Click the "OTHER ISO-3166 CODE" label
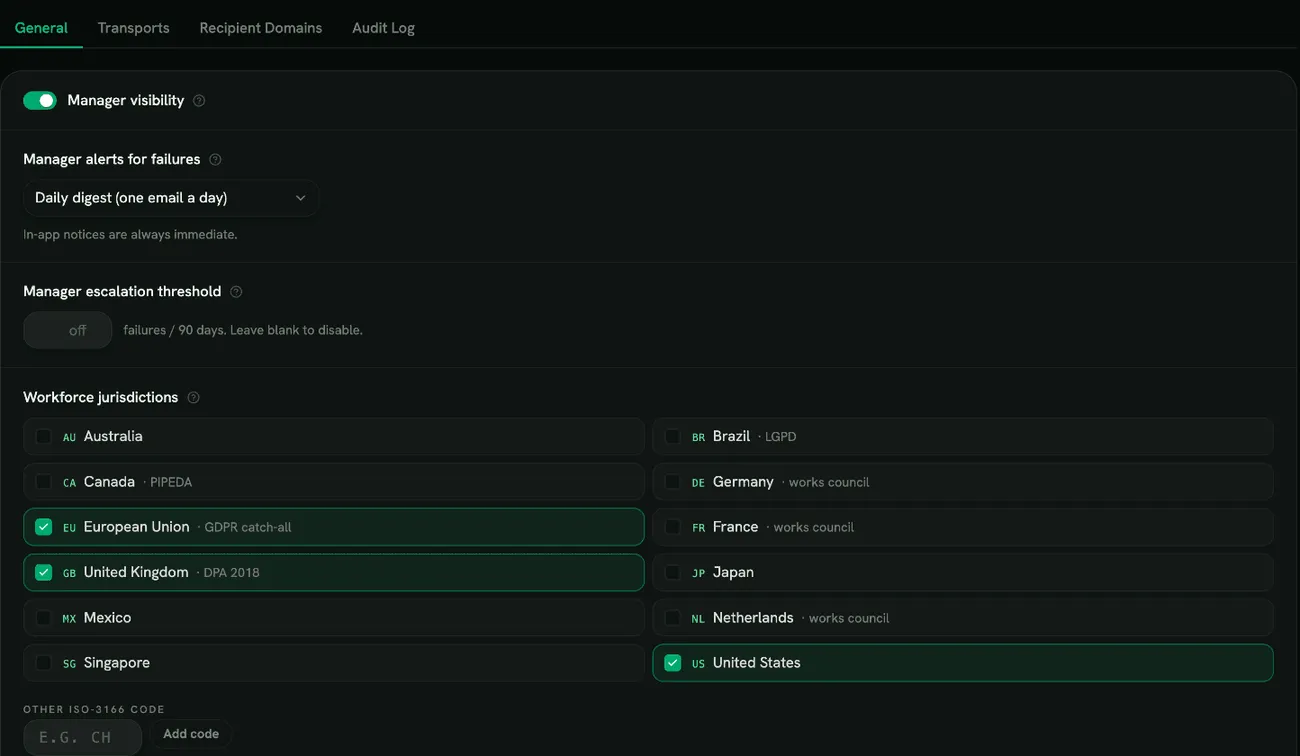 tap(94, 709)
